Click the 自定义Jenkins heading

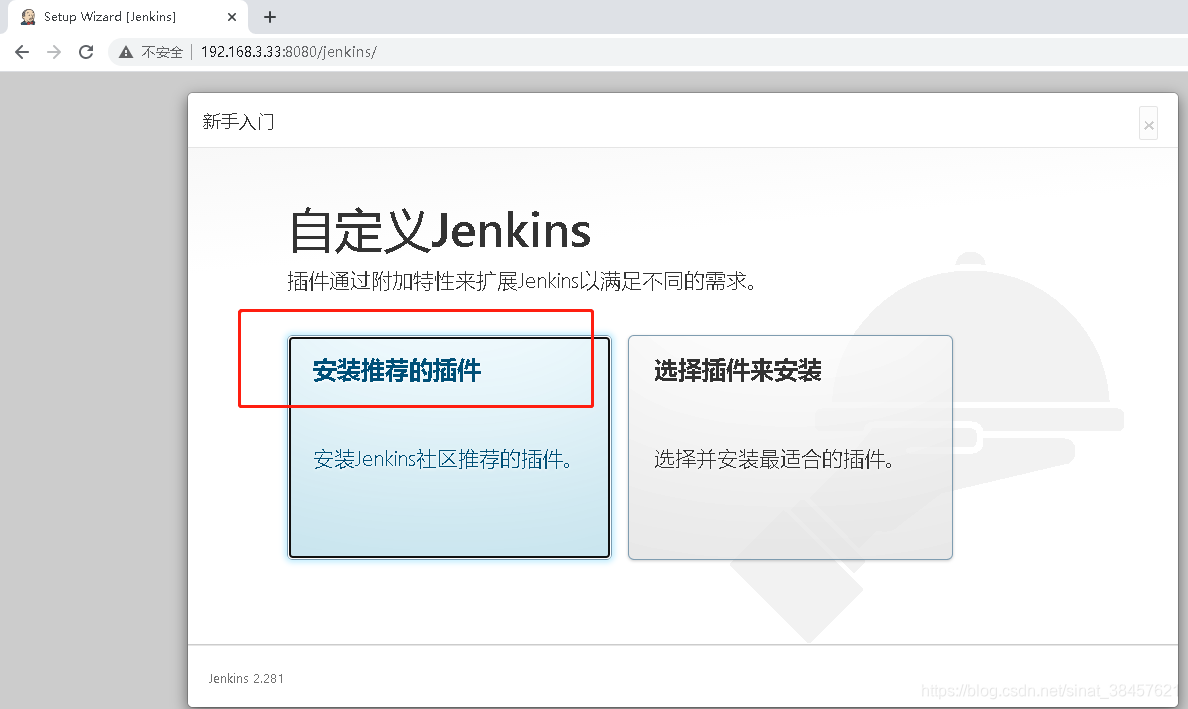coord(439,231)
